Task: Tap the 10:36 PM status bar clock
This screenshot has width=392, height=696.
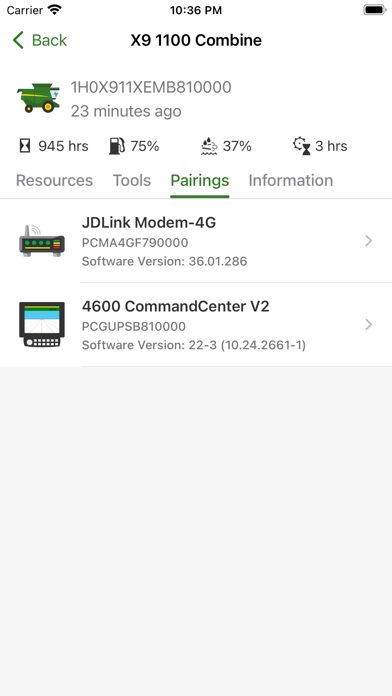Action: [x=196, y=10]
